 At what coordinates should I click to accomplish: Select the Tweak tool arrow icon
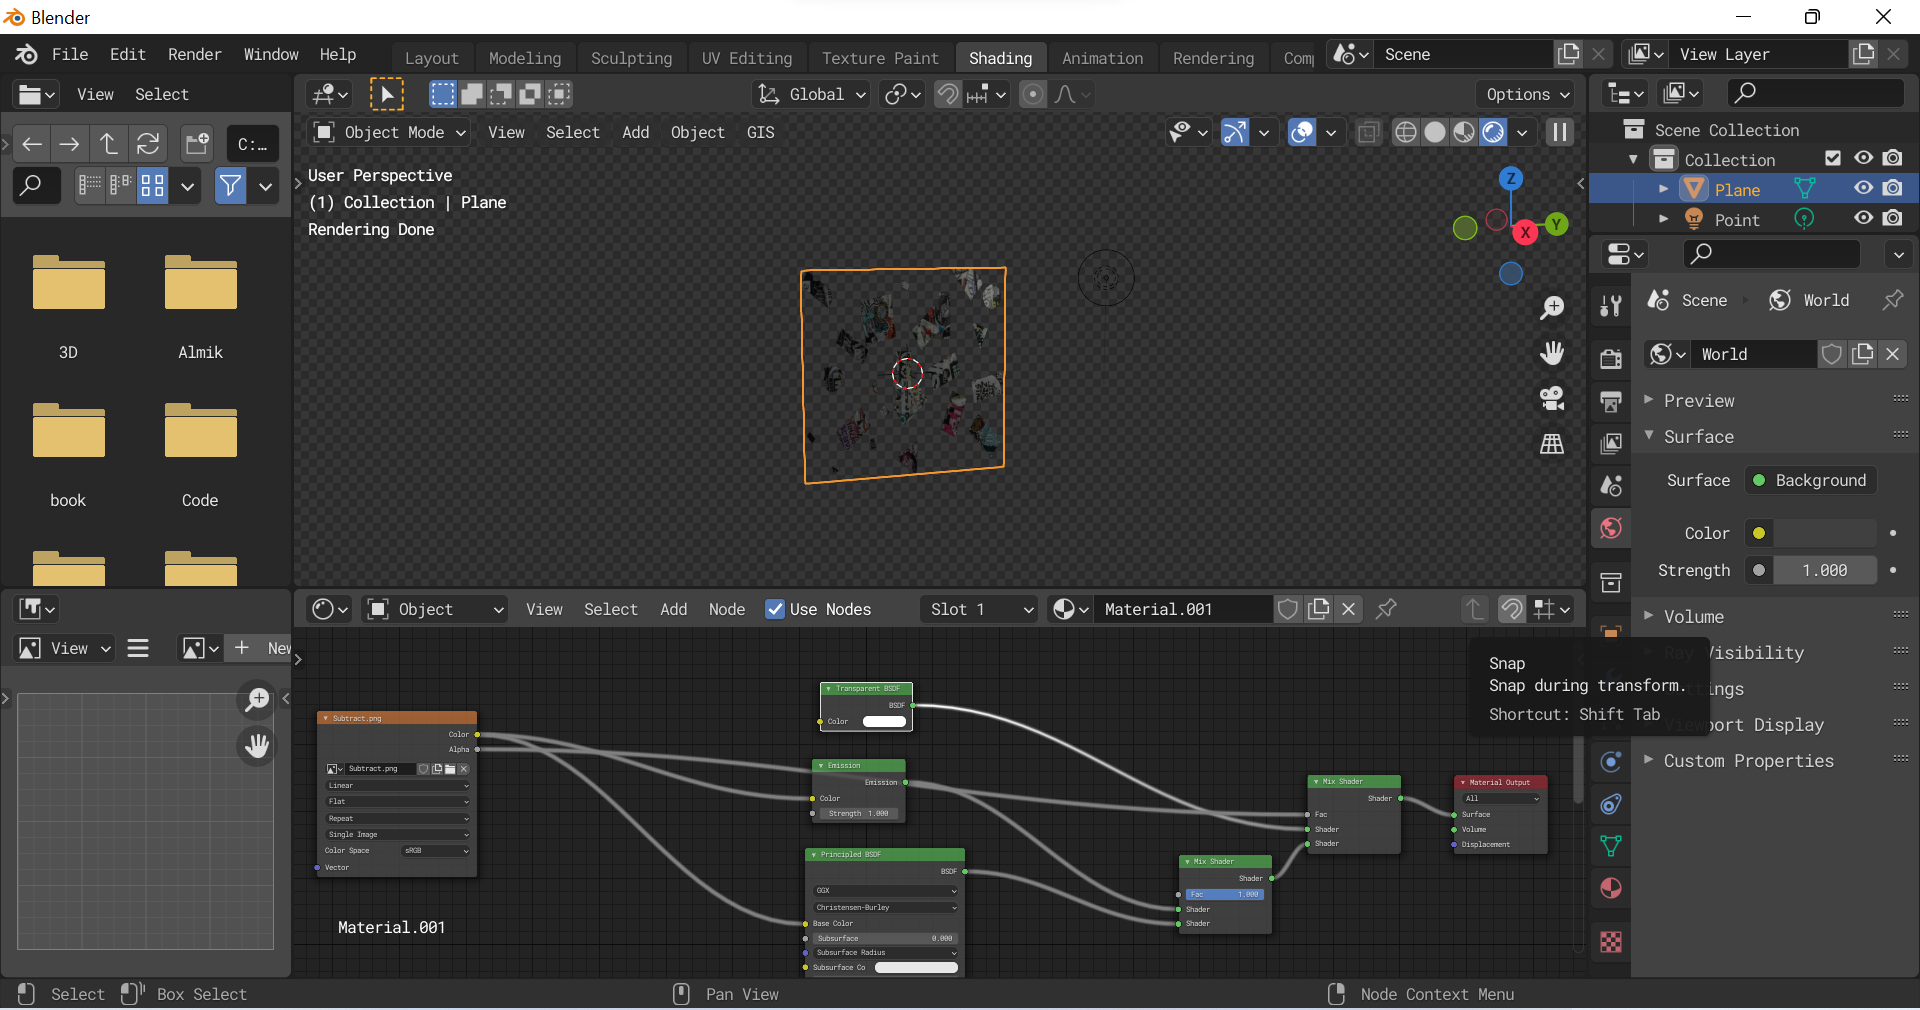point(387,94)
